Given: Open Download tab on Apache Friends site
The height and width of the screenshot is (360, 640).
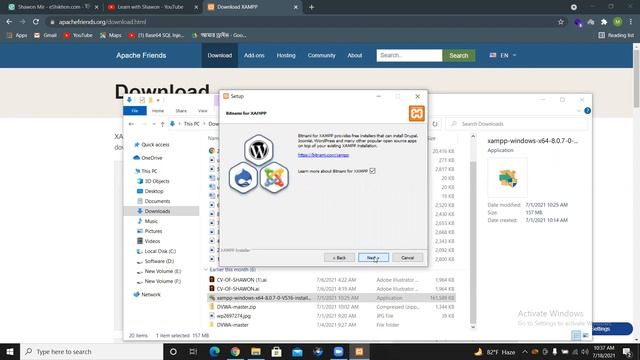Looking at the screenshot, I should [220, 55].
